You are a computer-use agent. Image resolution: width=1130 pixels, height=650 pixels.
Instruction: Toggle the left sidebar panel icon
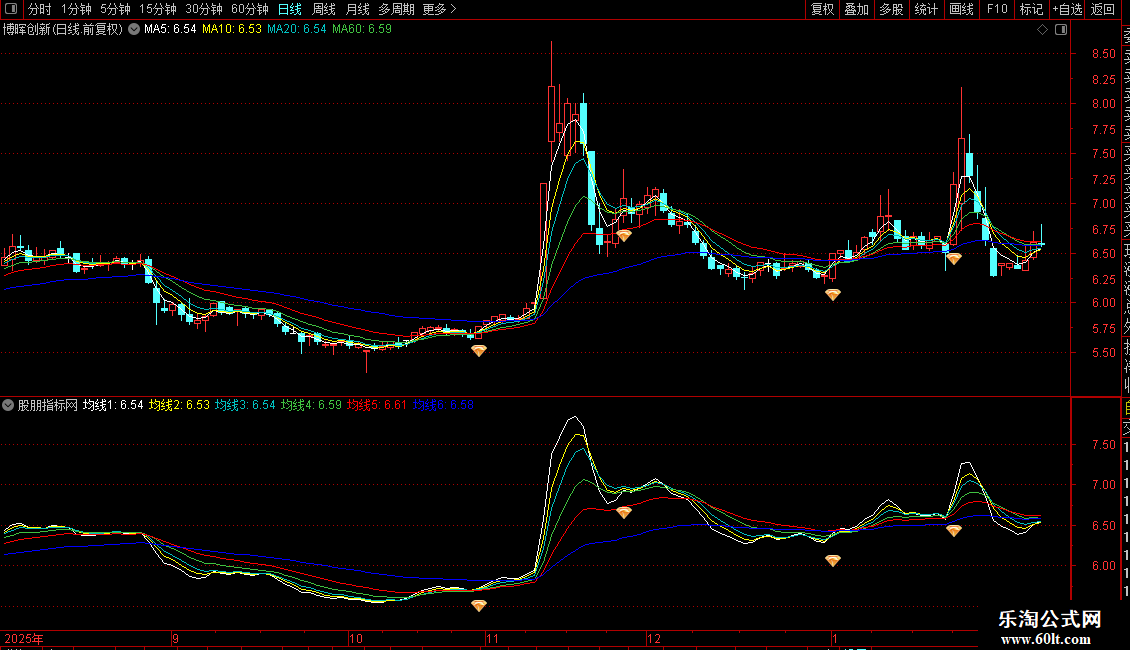click(11, 9)
